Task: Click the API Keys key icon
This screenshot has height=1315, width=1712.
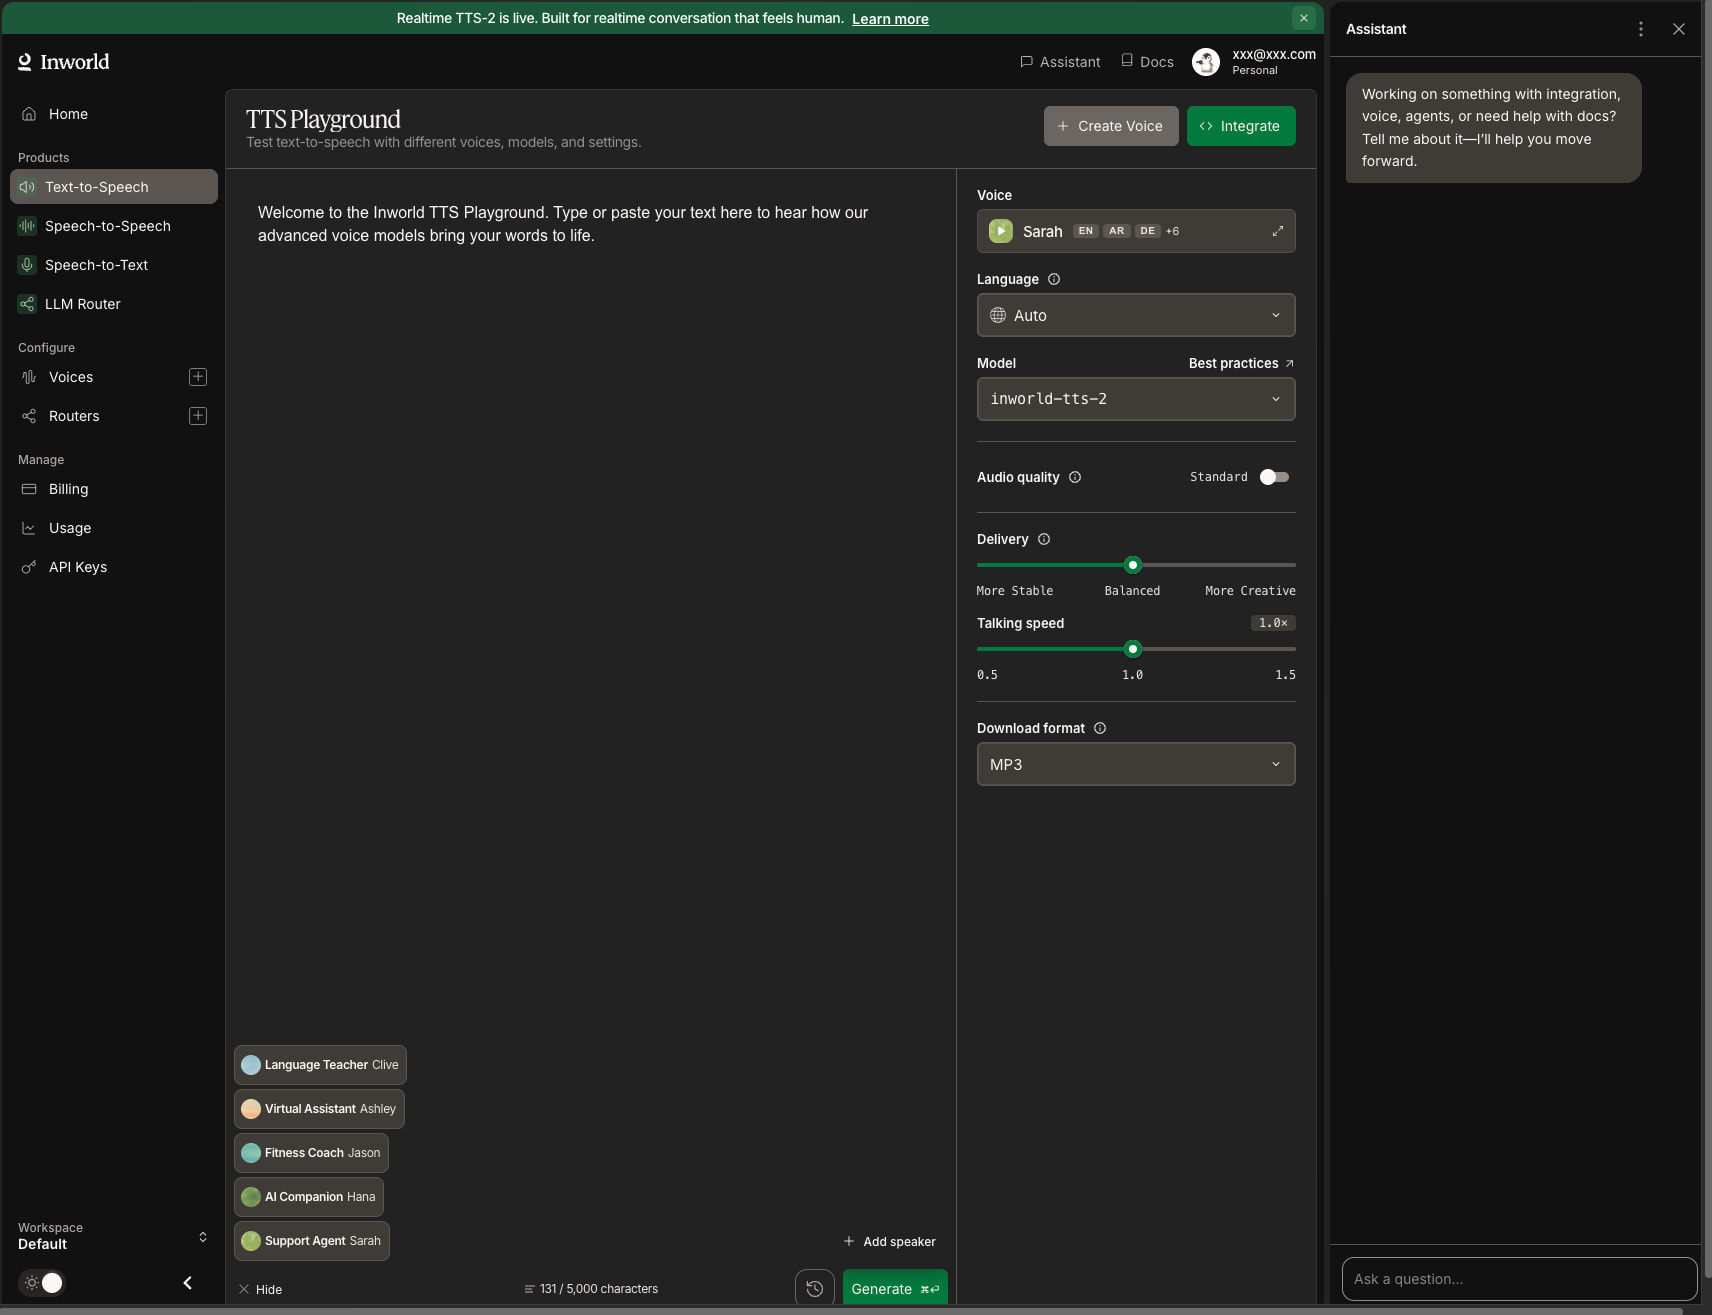Action: (29, 567)
